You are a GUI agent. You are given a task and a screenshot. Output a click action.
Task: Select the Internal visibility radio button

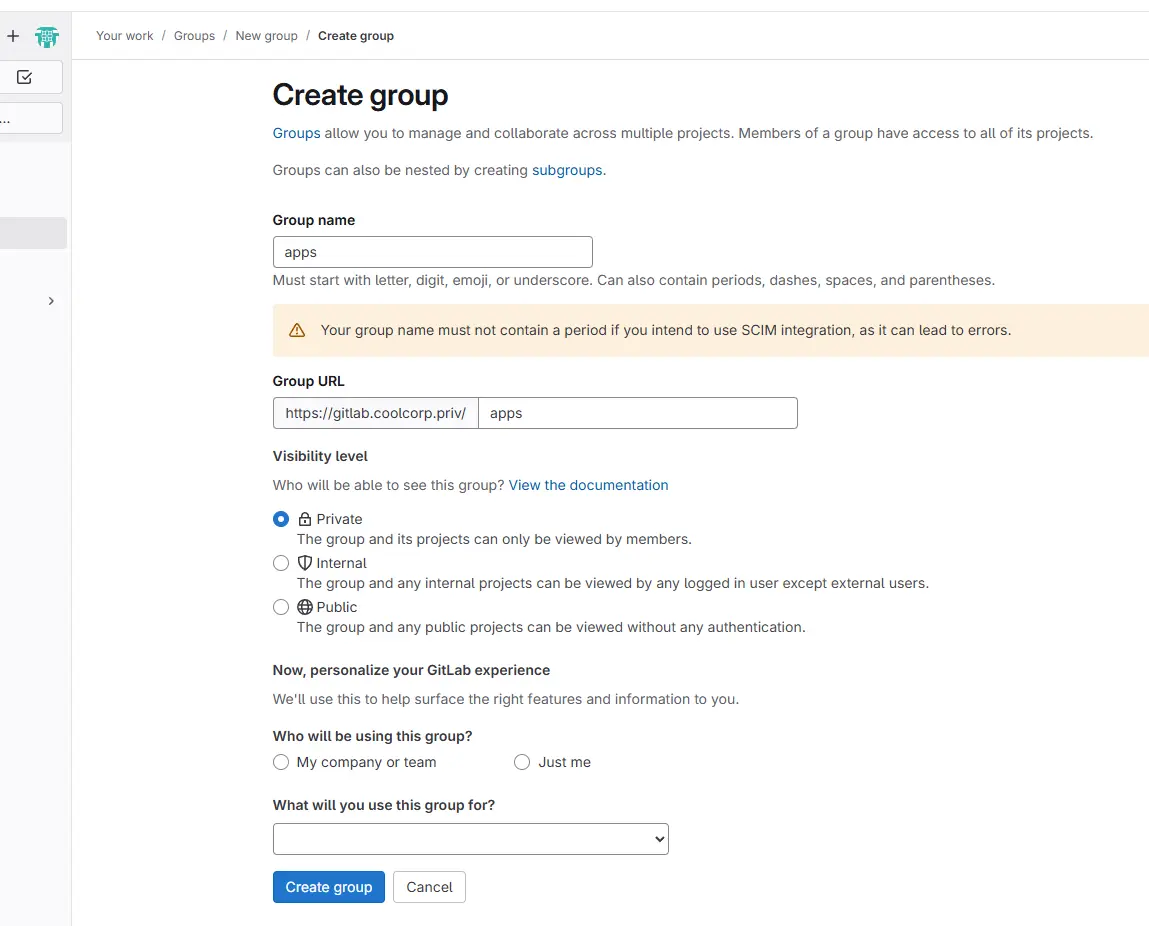(x=281, y=563)
